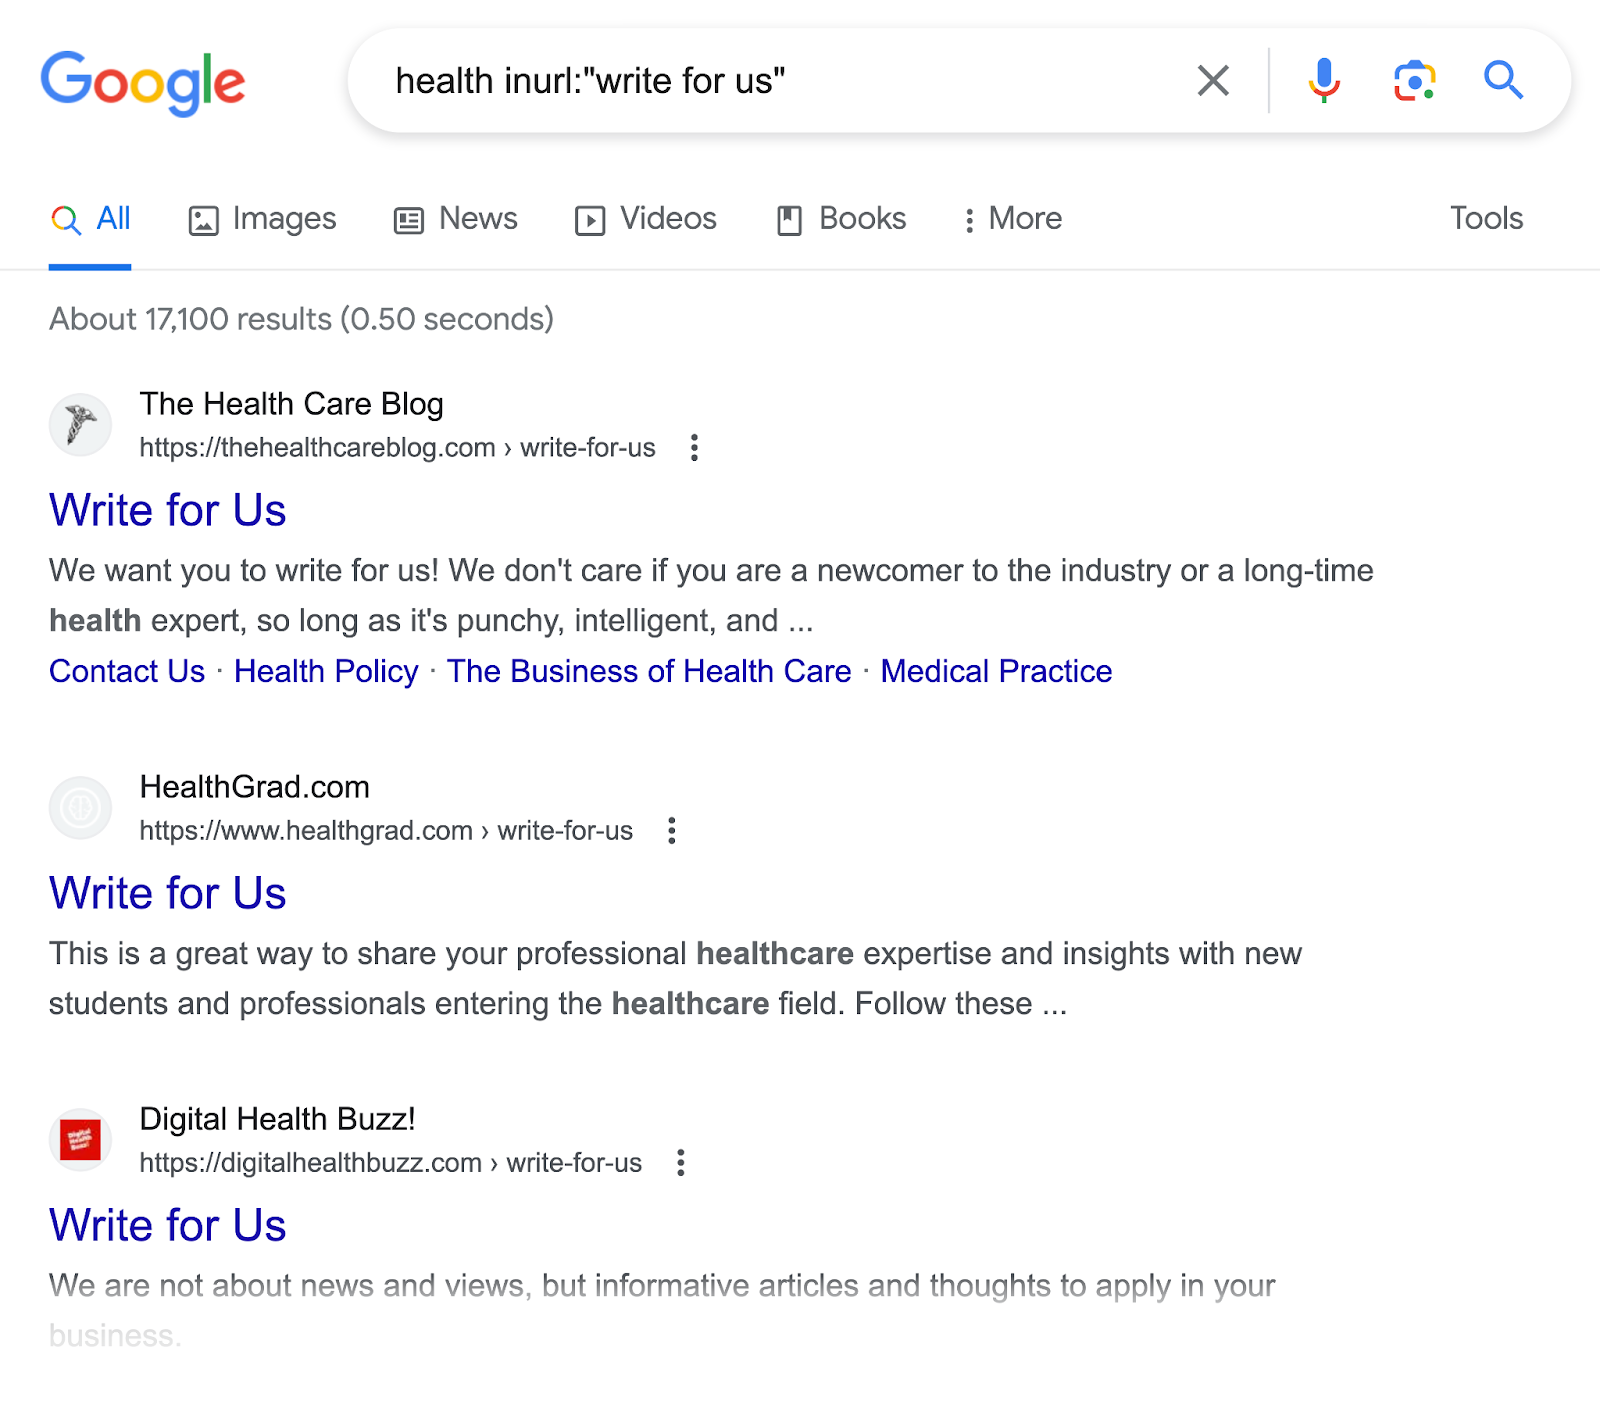The height and width of the screenshot is (1401, 1600).
Task: Open Tools options
Action: click(1487, 218)
